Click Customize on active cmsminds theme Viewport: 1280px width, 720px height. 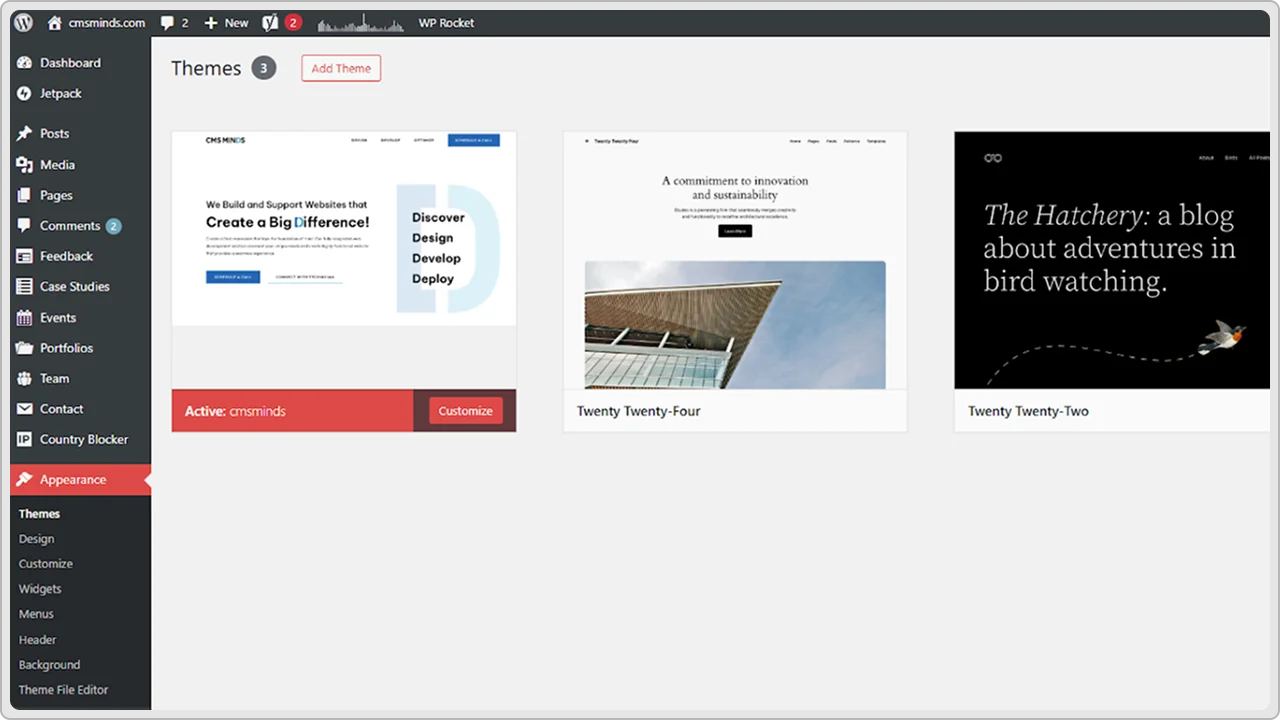pyautogui.click(x=466, y=411)
